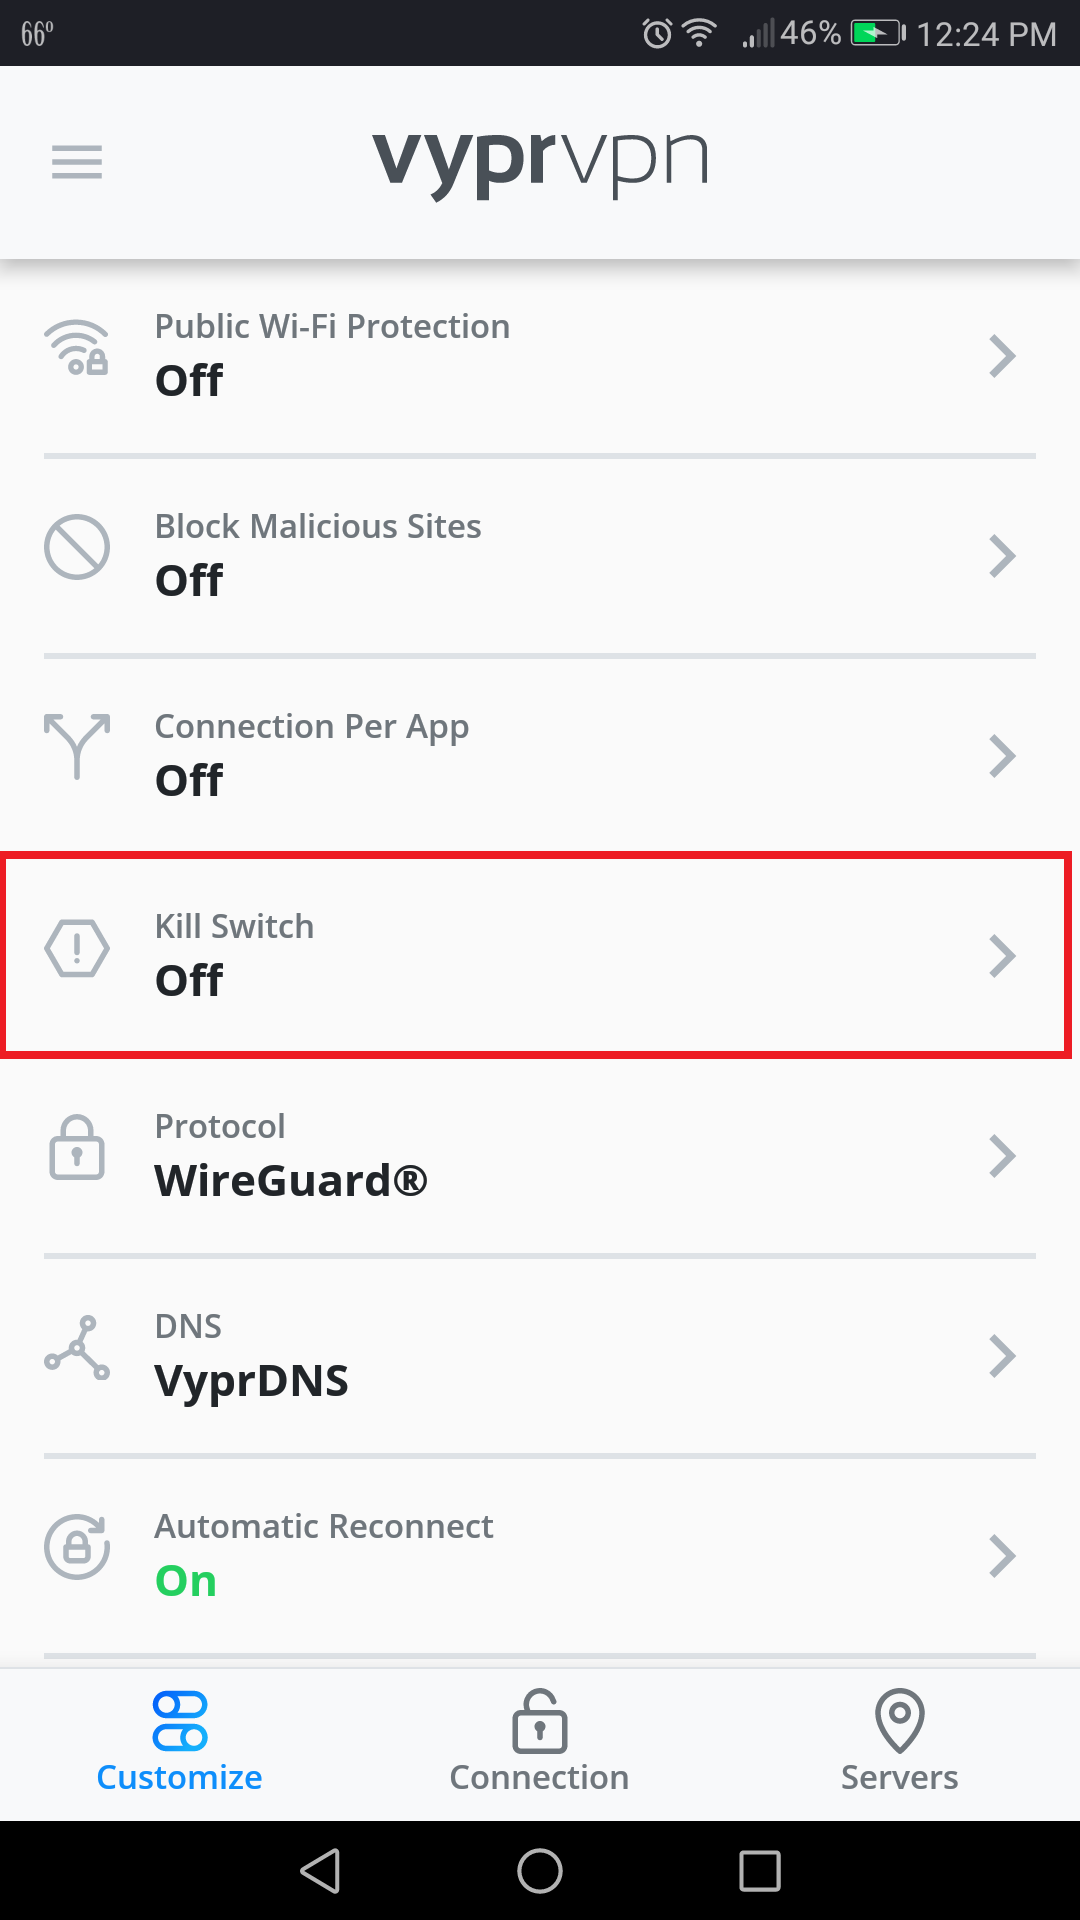This screenshot has width=1080, height=1920.
Task: Click the Connection lock icon
Action: pos(539,1722)
